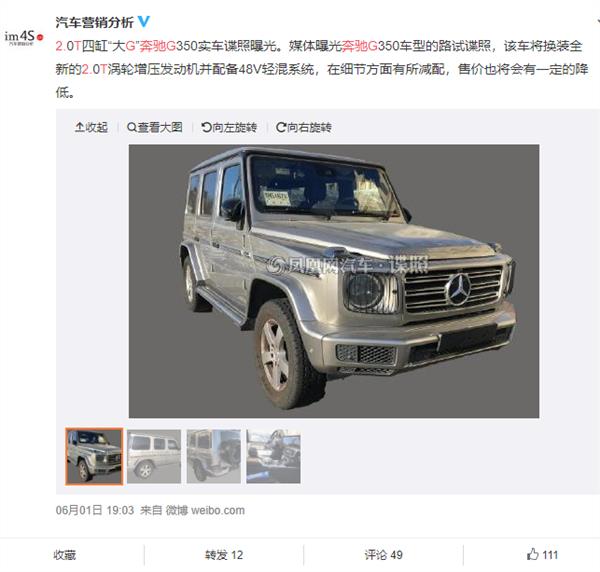Like the post with thumbs-up icon
This screenshot has width=600, height=572.
[532, 554]
